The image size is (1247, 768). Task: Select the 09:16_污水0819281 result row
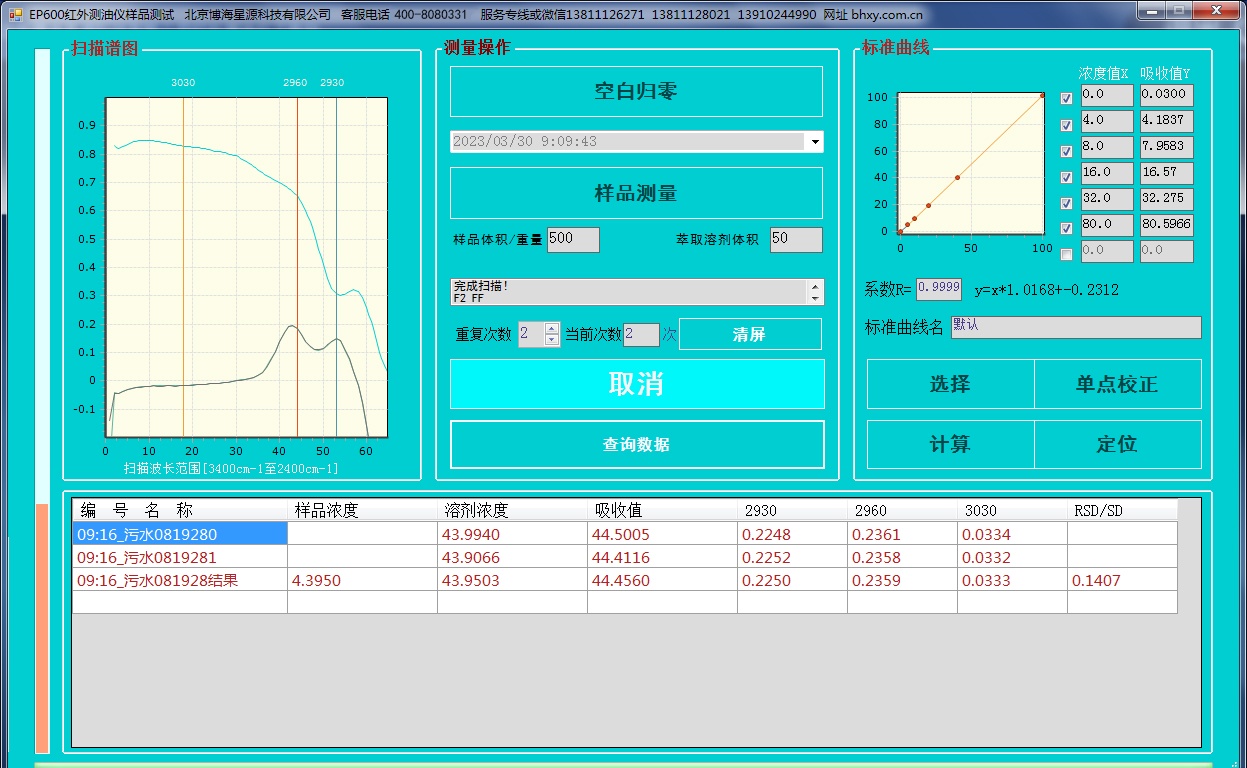point(180,557)
